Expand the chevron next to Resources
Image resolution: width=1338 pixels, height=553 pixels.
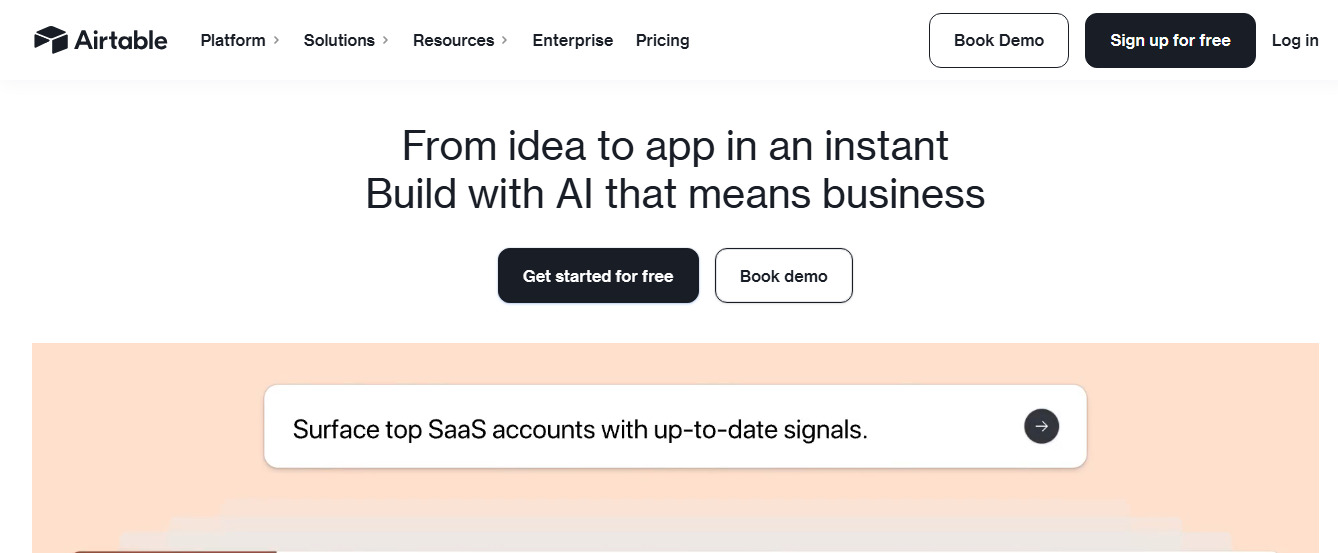coord(505,40)
